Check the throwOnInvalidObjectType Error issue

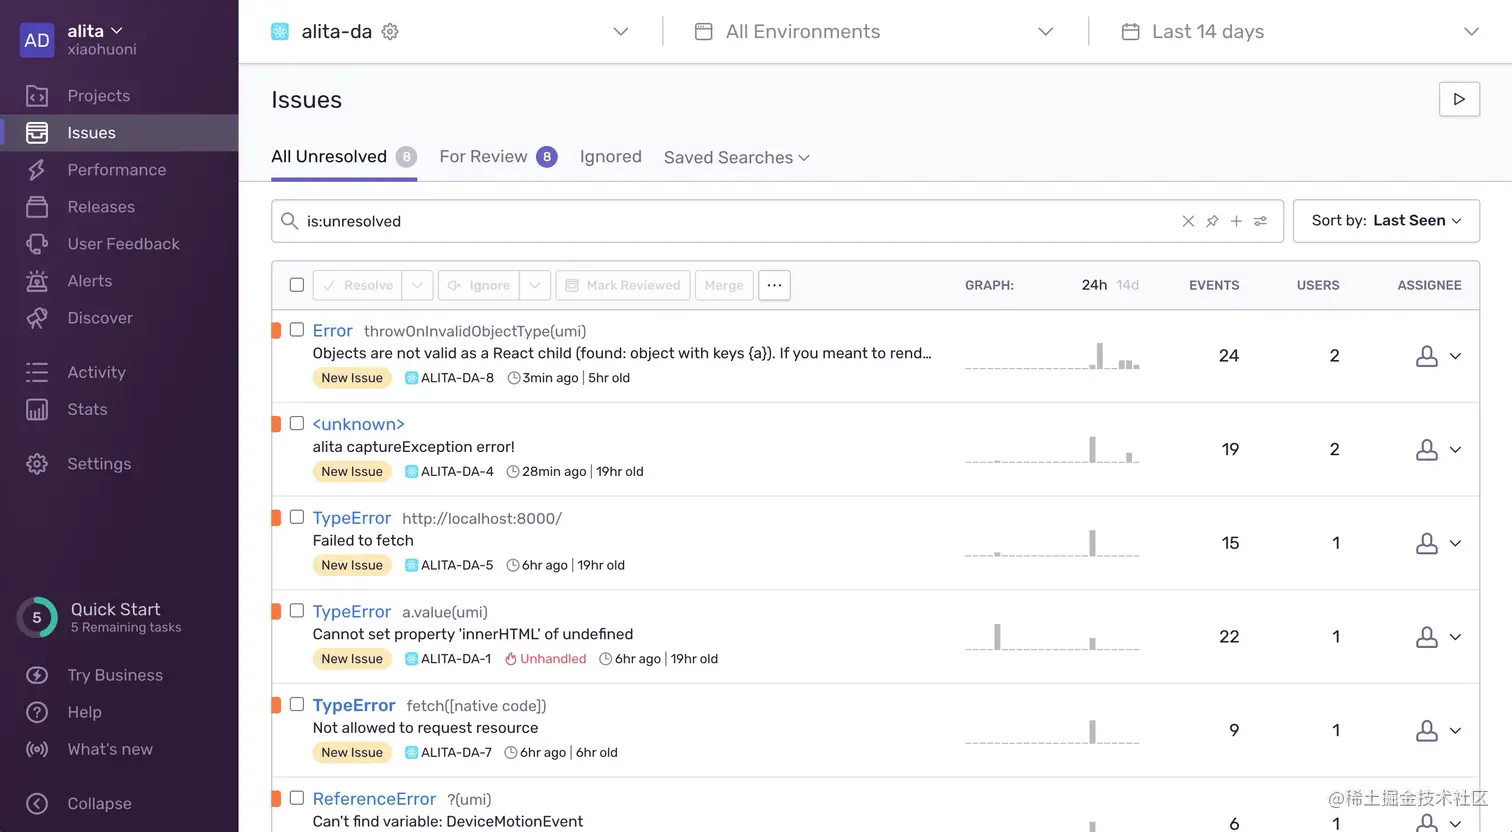click(297, 330)
